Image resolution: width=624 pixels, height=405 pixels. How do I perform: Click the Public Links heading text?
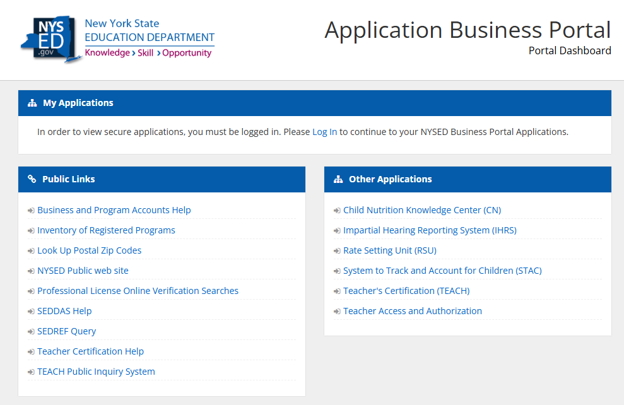tap(68, 179)
